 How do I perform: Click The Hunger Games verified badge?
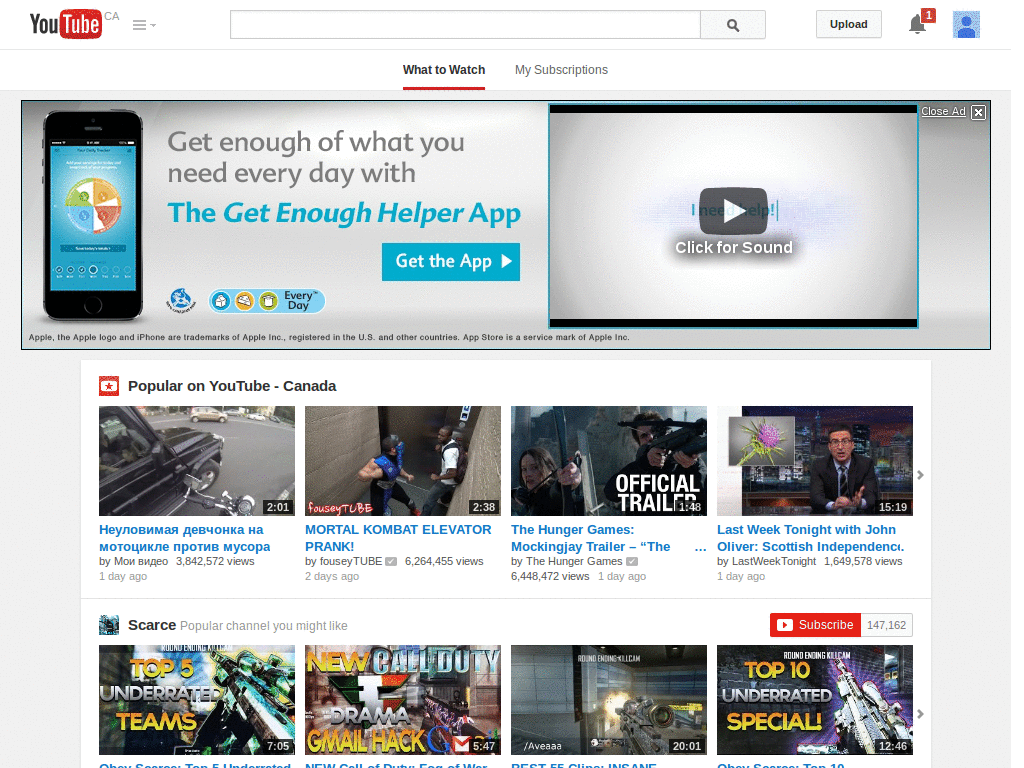click(x=632, y=562)
